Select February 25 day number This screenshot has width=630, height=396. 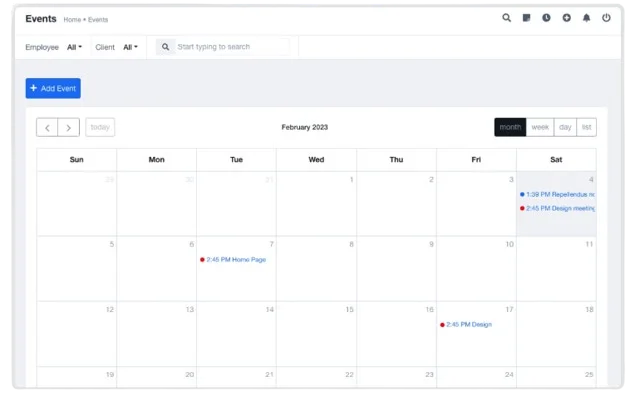(589, 375)
